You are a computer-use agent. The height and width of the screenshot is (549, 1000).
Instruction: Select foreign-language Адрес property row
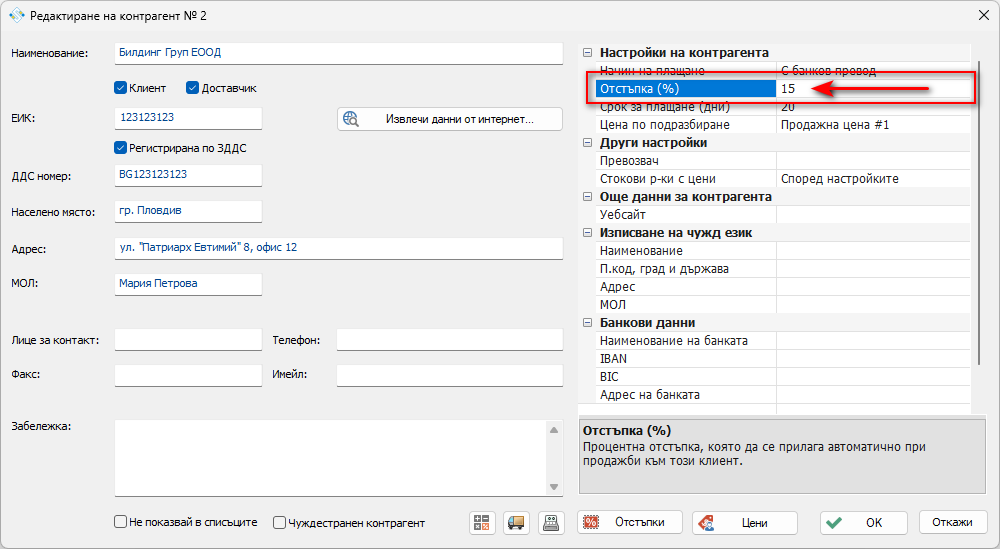click(783, 287)
